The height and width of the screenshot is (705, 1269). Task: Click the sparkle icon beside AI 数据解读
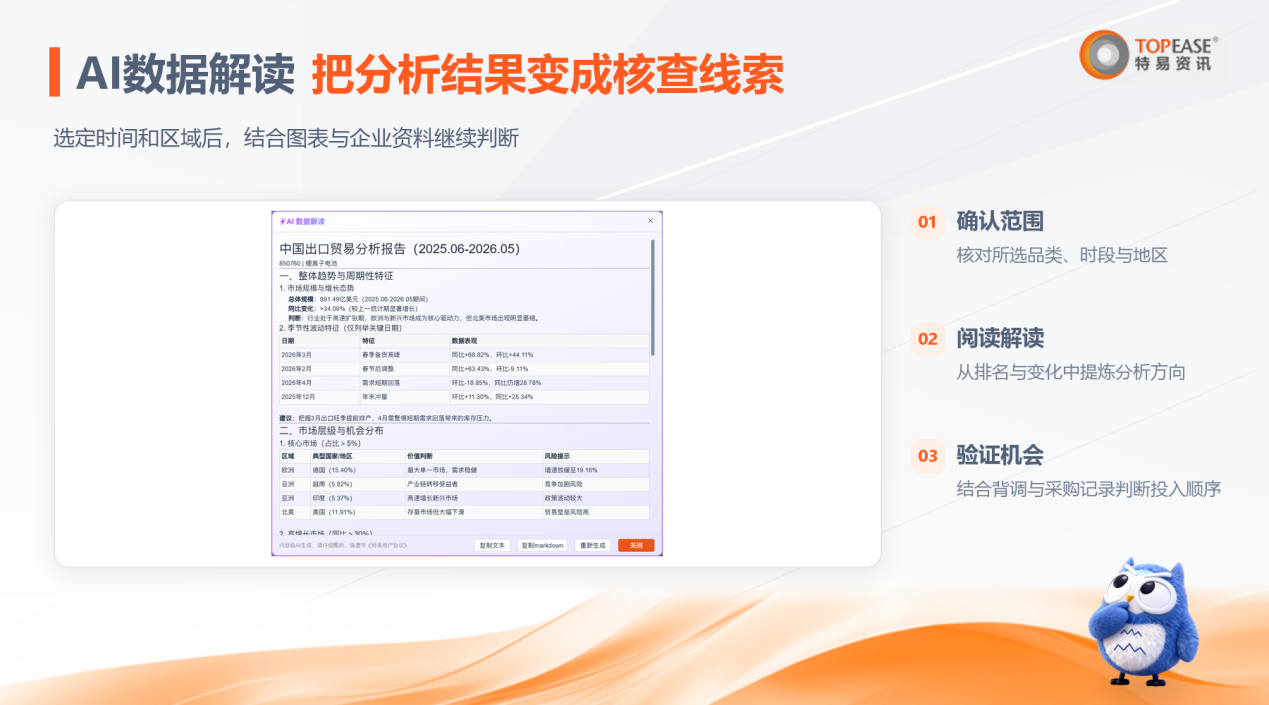(282, 221)
